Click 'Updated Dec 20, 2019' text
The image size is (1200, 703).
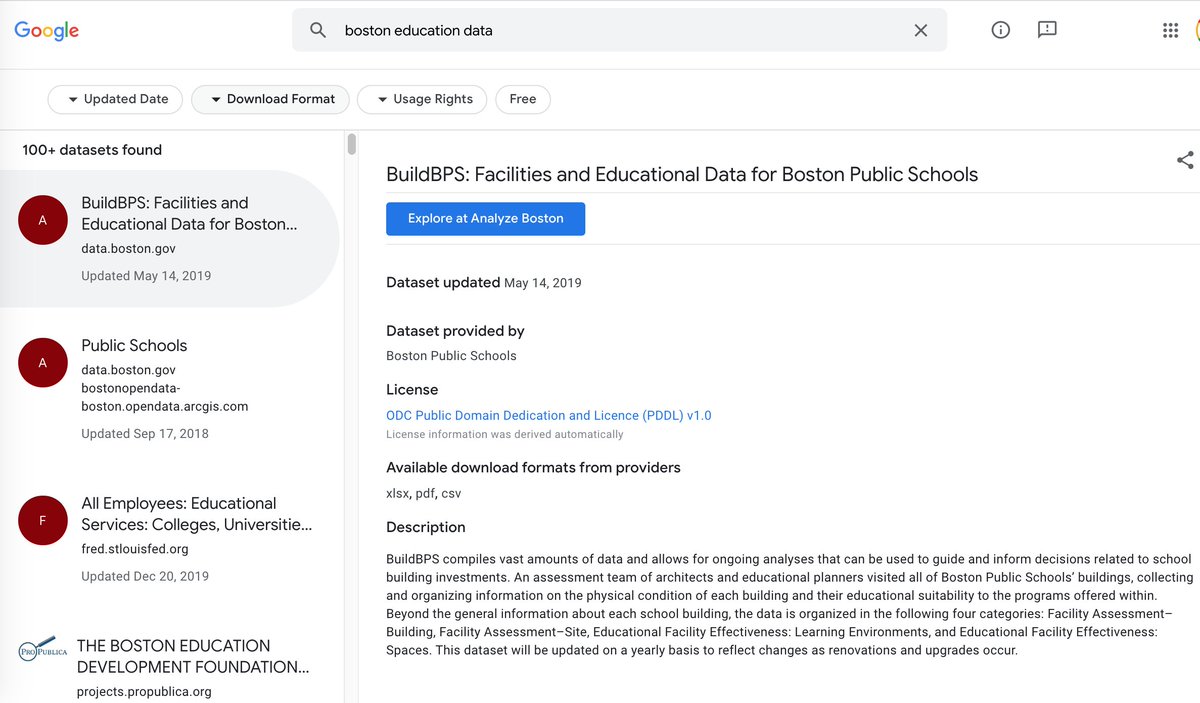pos(146,576)
